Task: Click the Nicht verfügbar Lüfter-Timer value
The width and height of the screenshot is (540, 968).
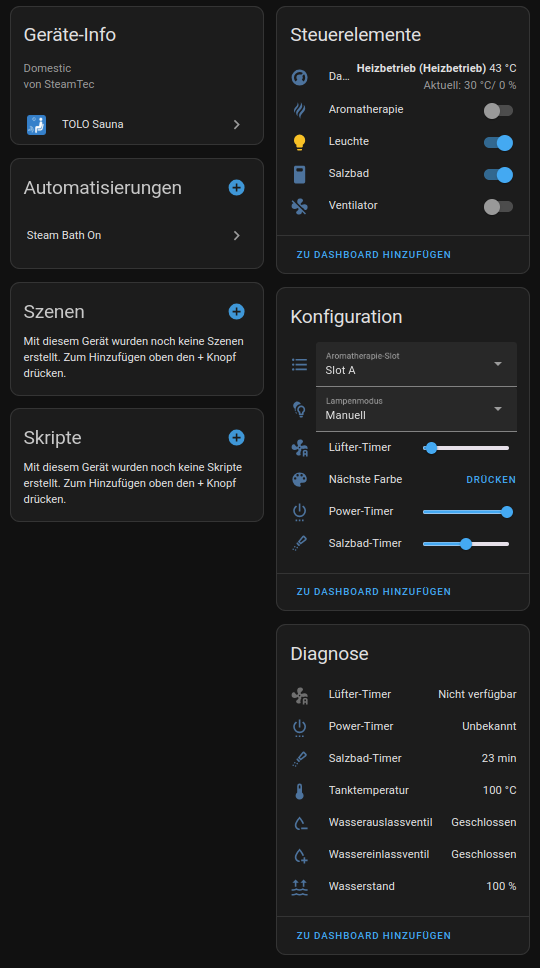Action: pyautogui.click(x=477, y=695)
